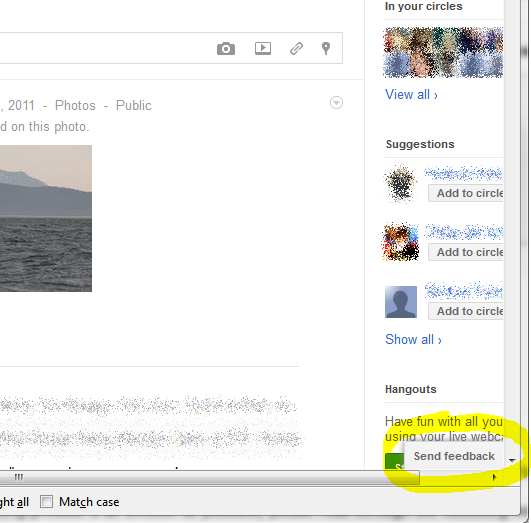Click the Send feedback button
Screen dimensions: 531x523
[454, 456]
